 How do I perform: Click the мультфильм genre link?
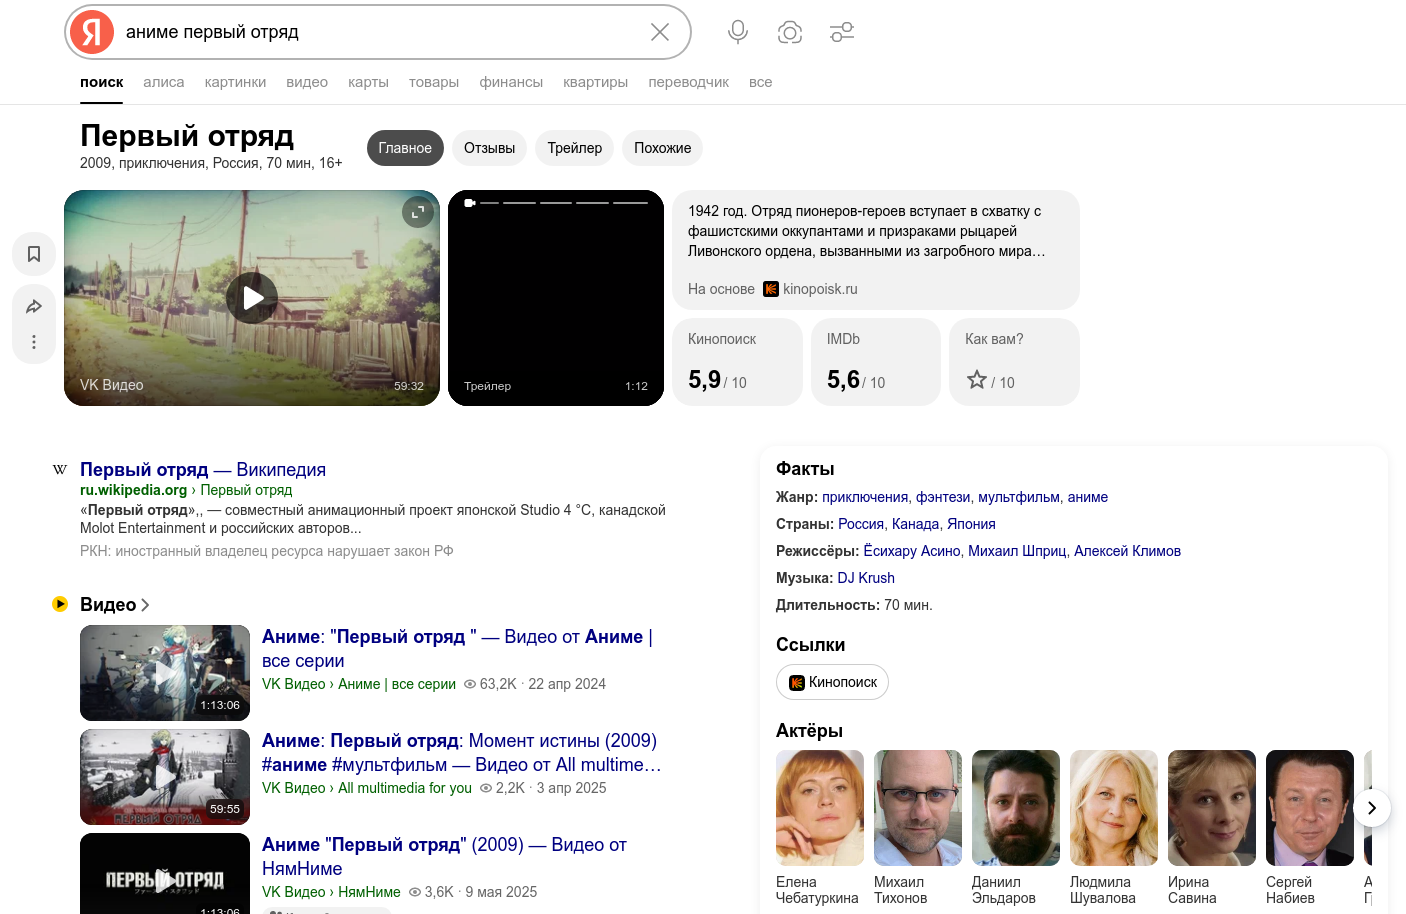(1019, 497)
